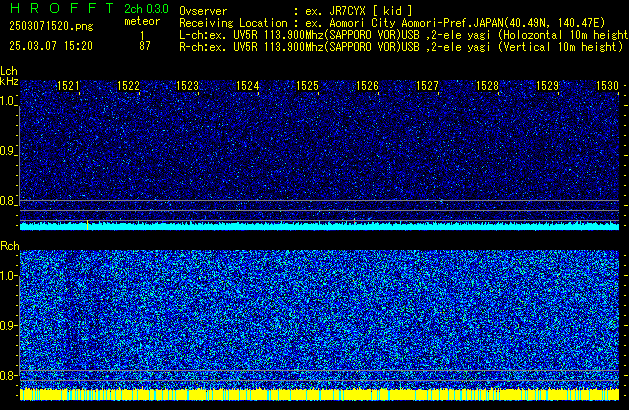This screenshot has height=410, width=629.
Task: Click the 1525 time marker
Action: [307, 86]
